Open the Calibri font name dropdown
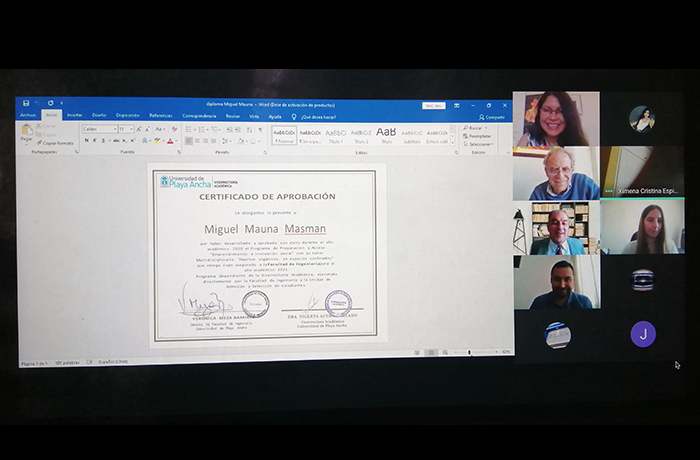The height and width of the screenshot is (460, 700). (x=99, y=129)
